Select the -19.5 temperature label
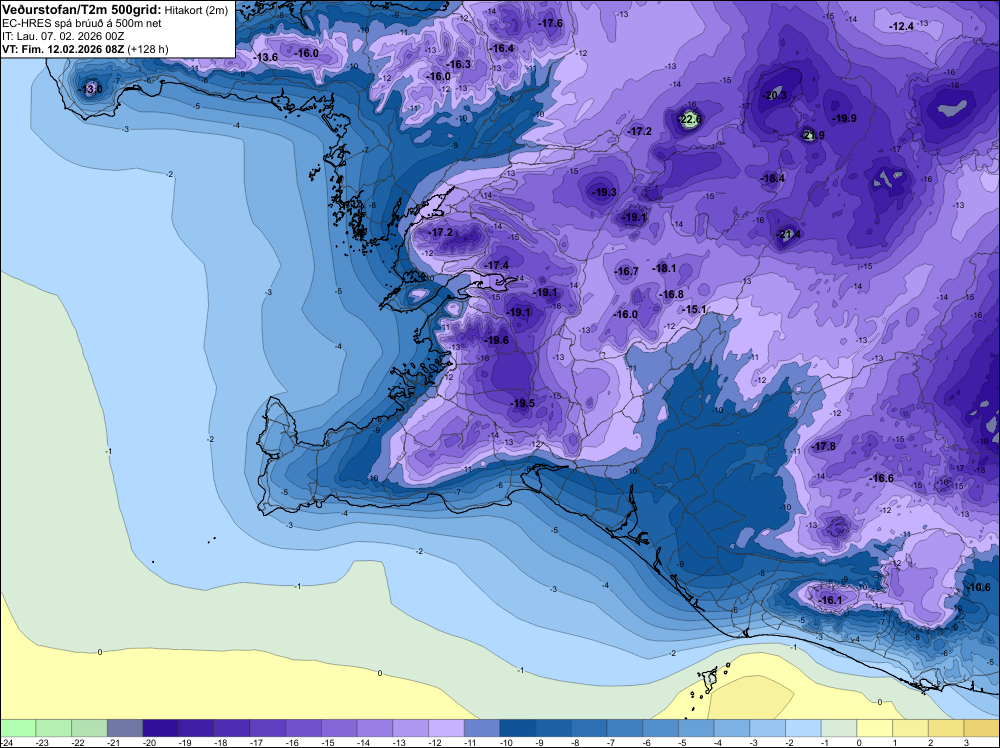 coord(523,403)
